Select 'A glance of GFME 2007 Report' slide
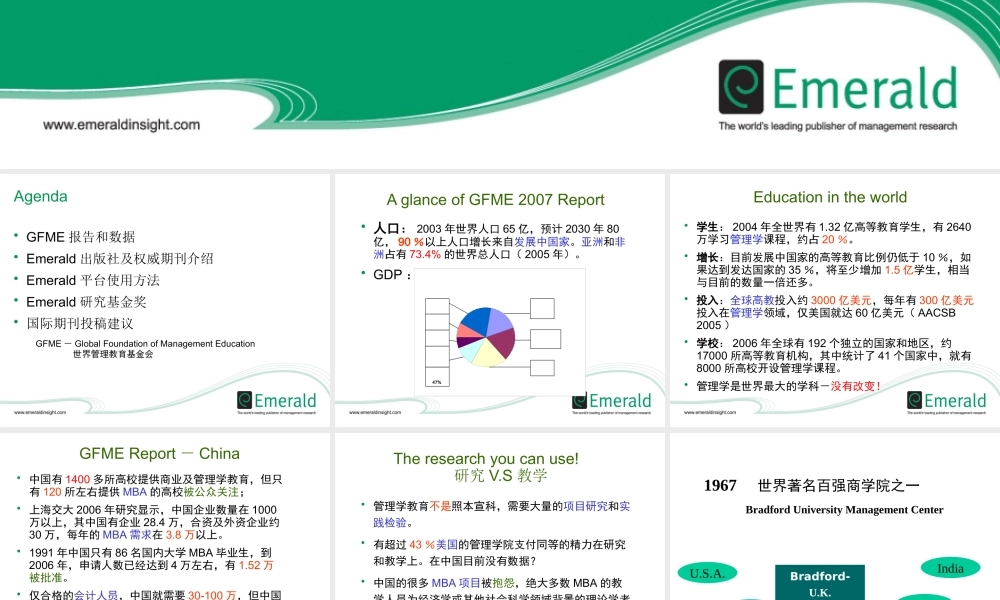Viewport: 1000px width, 600px height. coord(499,300)
